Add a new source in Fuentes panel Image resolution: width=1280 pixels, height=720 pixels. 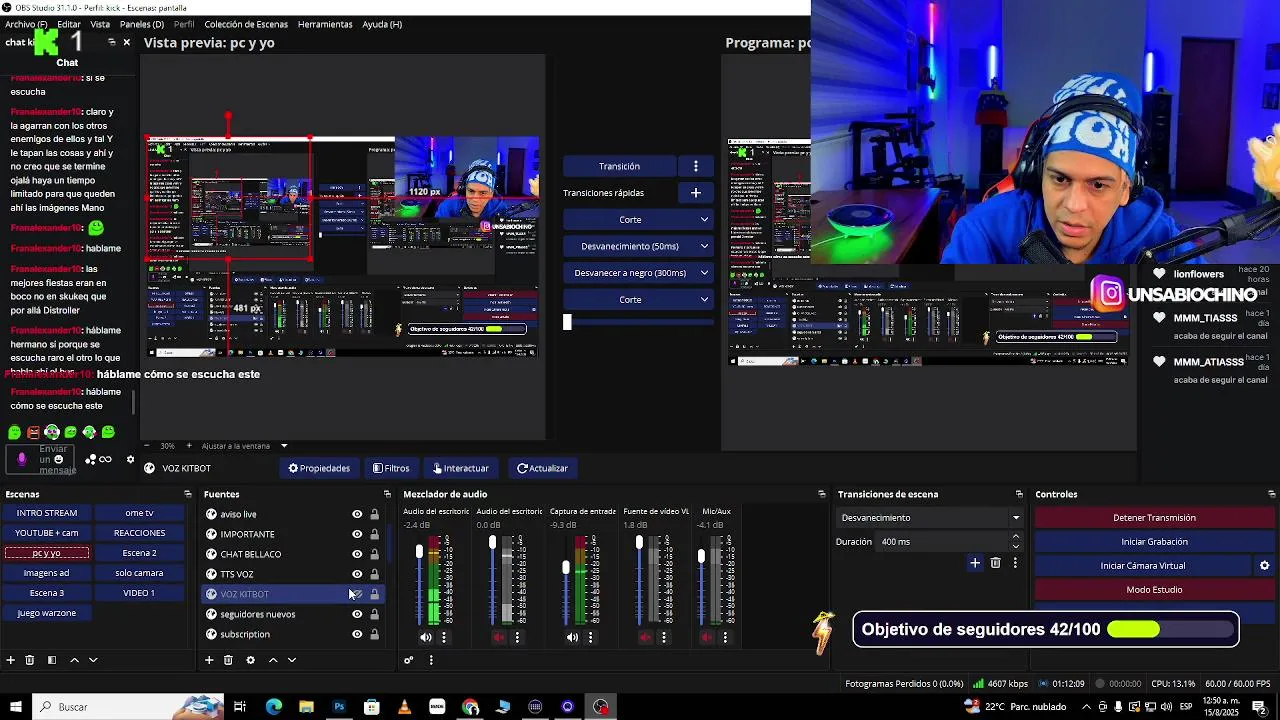pyautogui.click(x=209, y=660)
